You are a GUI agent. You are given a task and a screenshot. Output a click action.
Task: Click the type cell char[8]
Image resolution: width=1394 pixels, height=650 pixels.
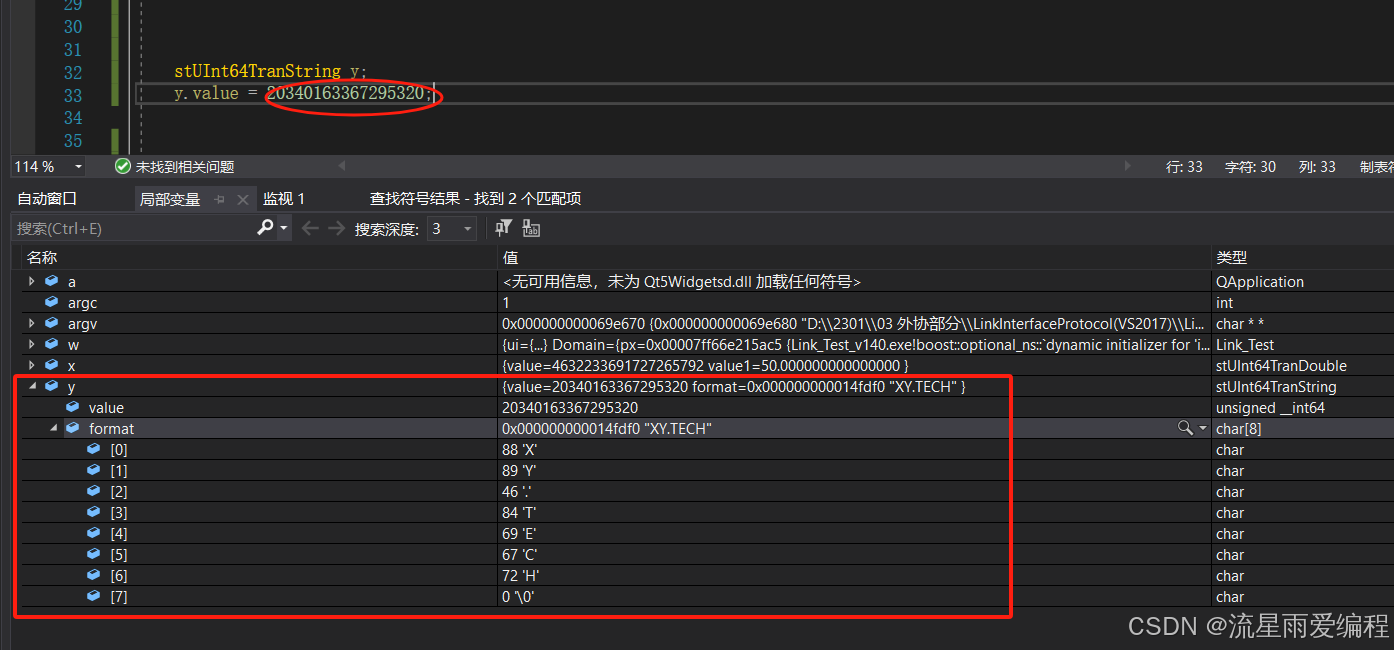coord(1238,428)
